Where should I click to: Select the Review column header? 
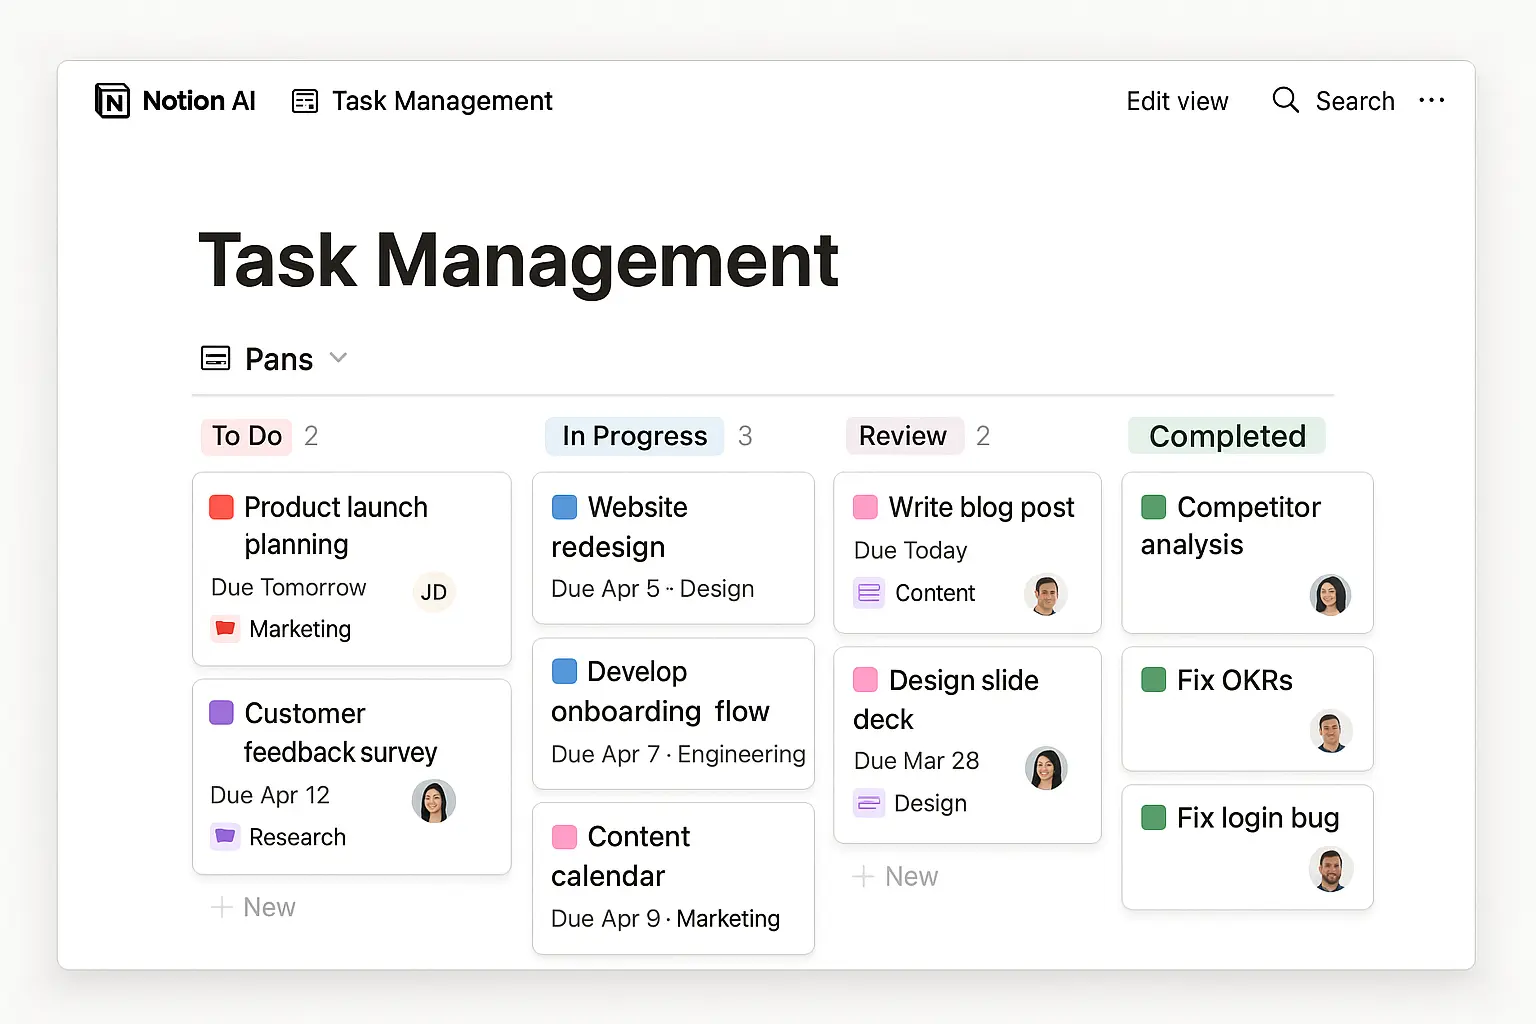point(904,436)
